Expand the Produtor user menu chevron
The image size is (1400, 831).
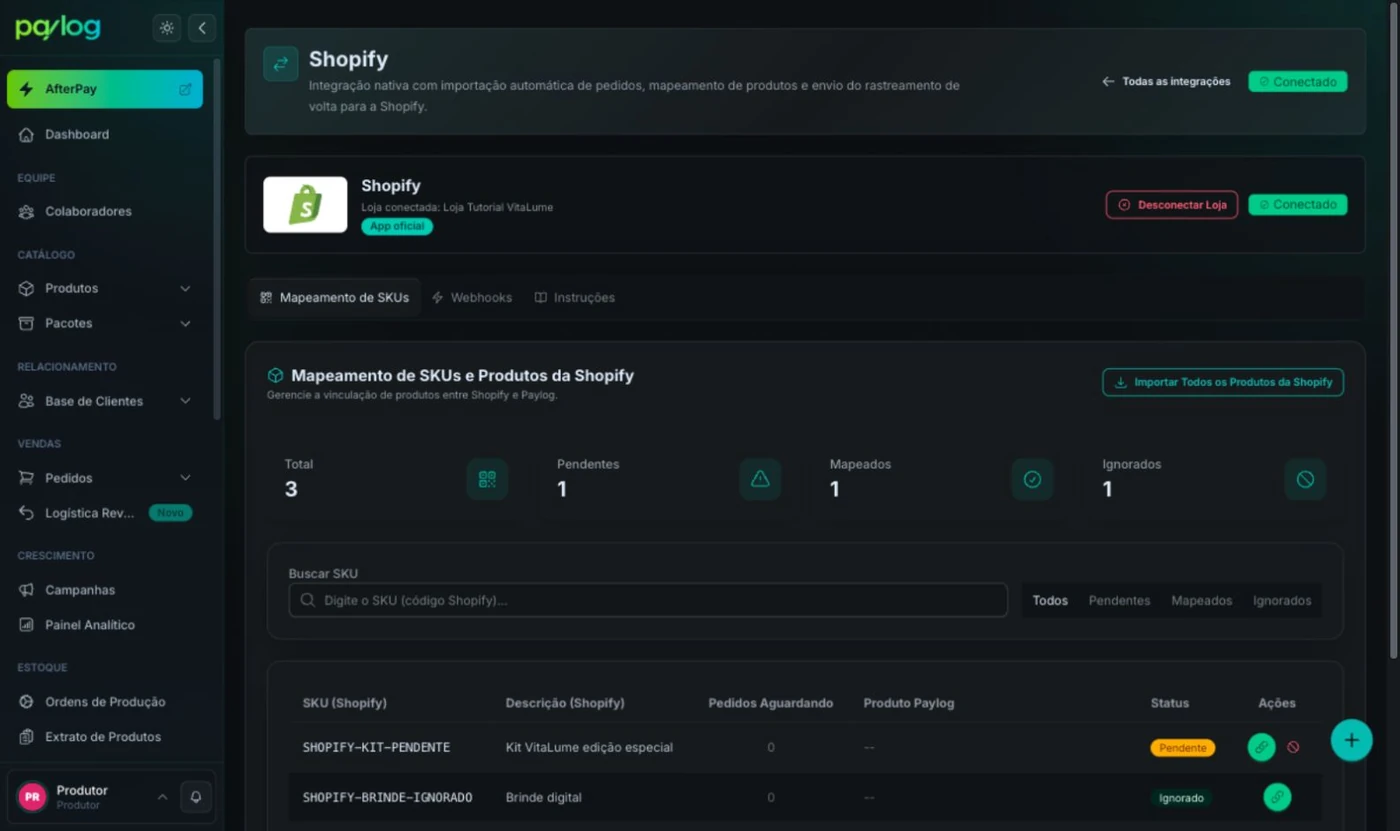tap(162, 797)
